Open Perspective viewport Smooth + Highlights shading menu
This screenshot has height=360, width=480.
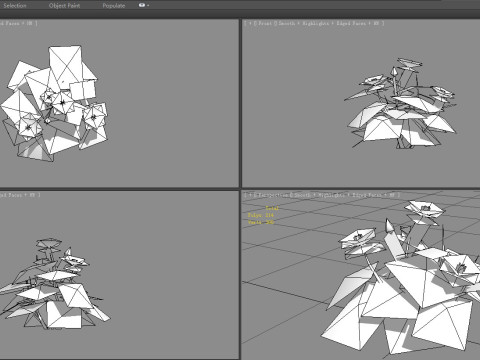coord(320,195)
